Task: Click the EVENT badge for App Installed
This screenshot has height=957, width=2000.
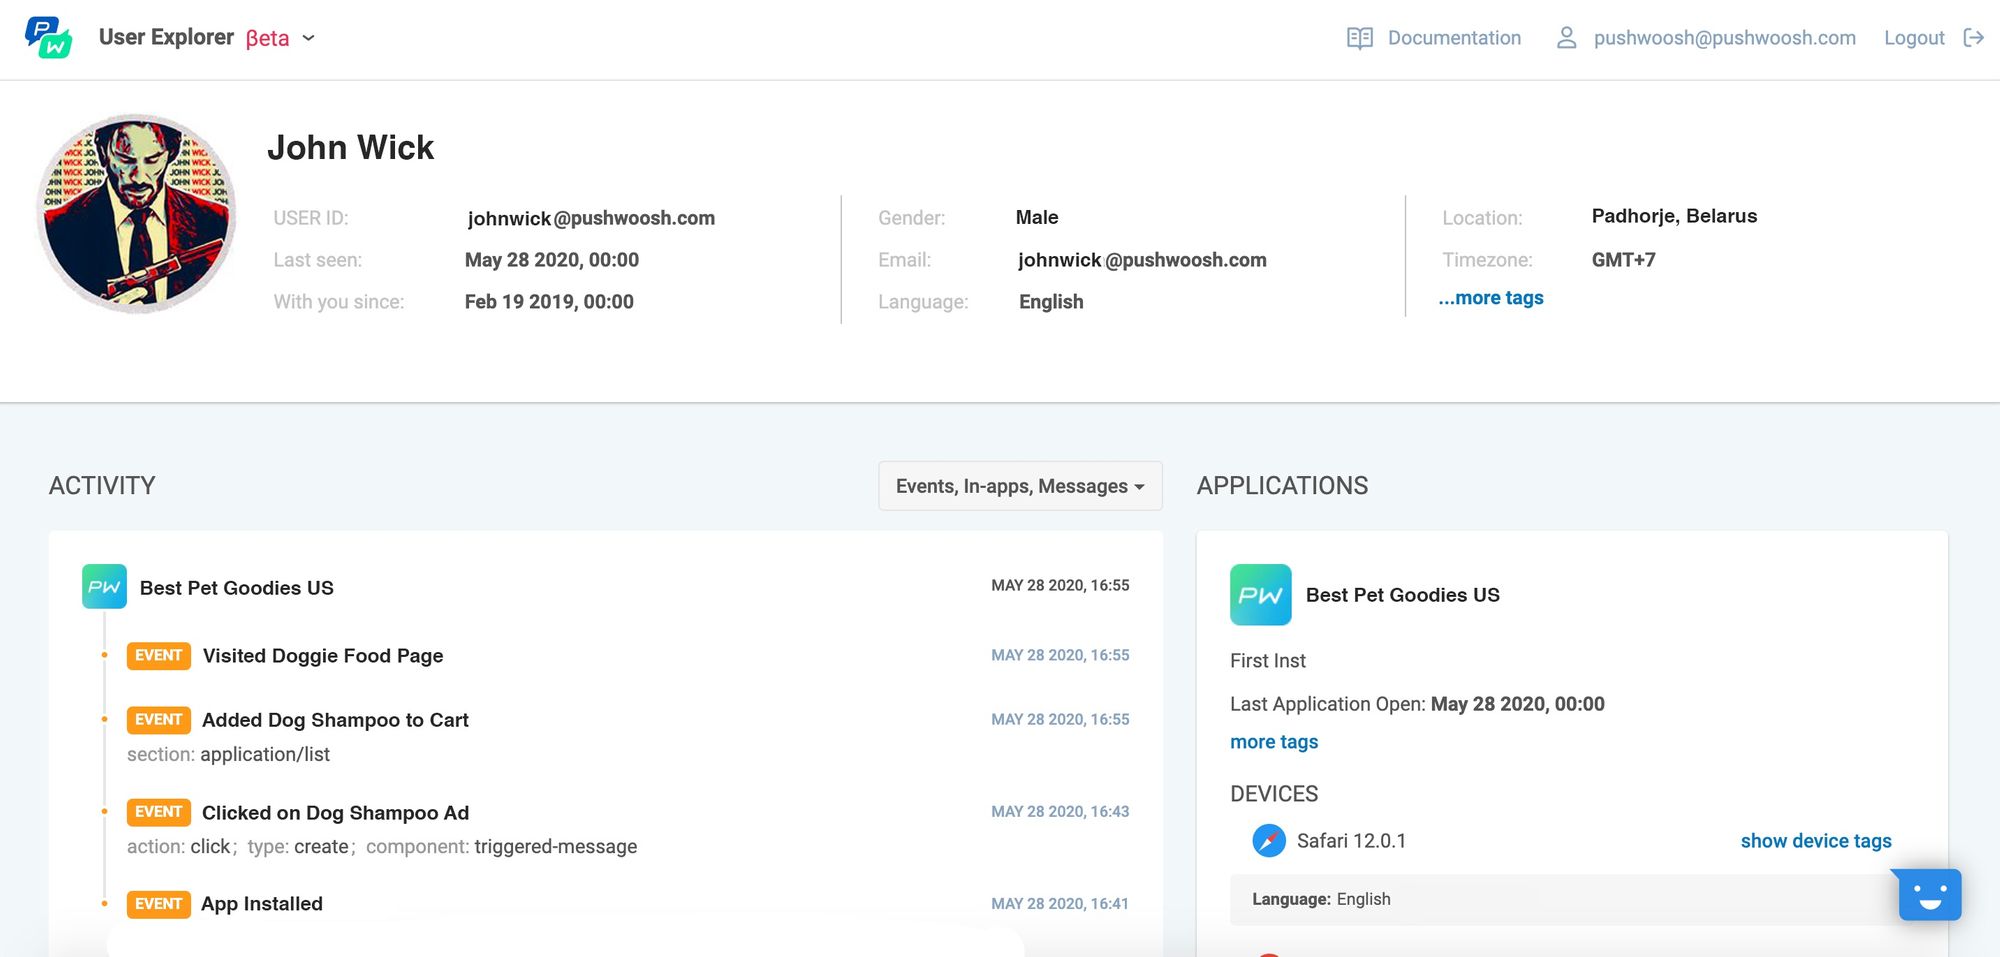Action: (158, 904)
